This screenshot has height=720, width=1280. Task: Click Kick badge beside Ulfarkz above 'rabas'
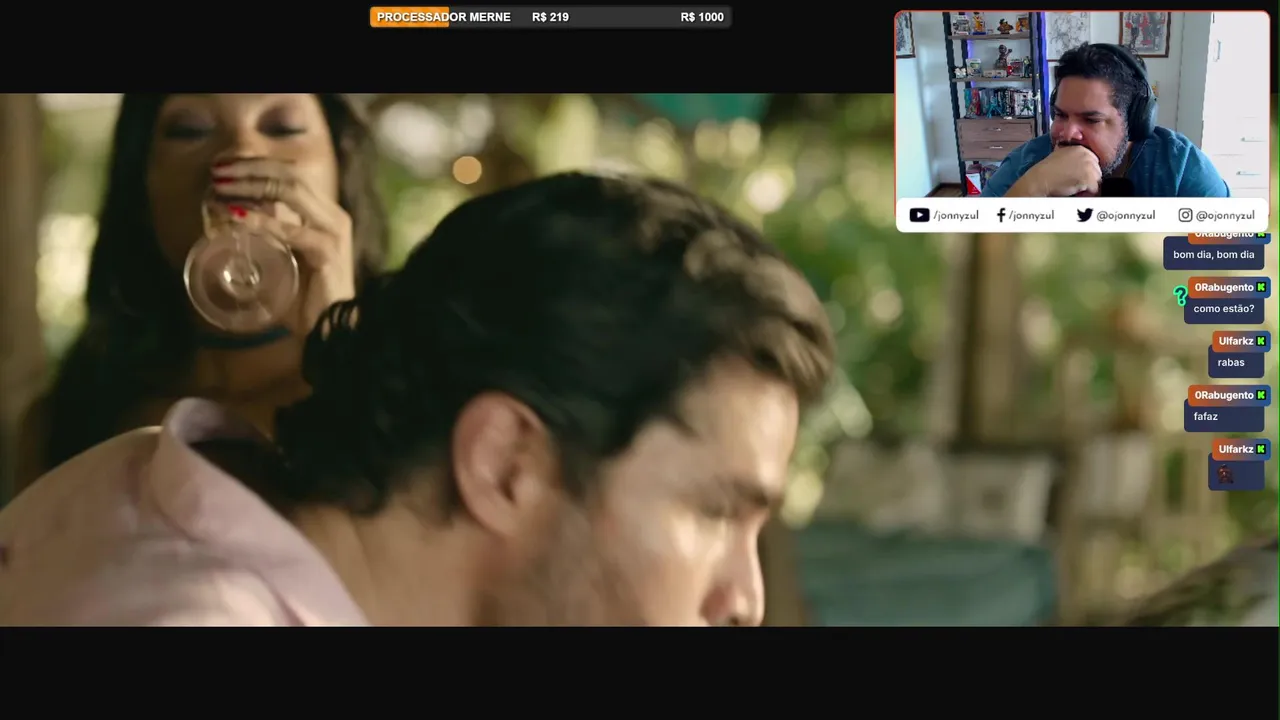coord(1260,341)
